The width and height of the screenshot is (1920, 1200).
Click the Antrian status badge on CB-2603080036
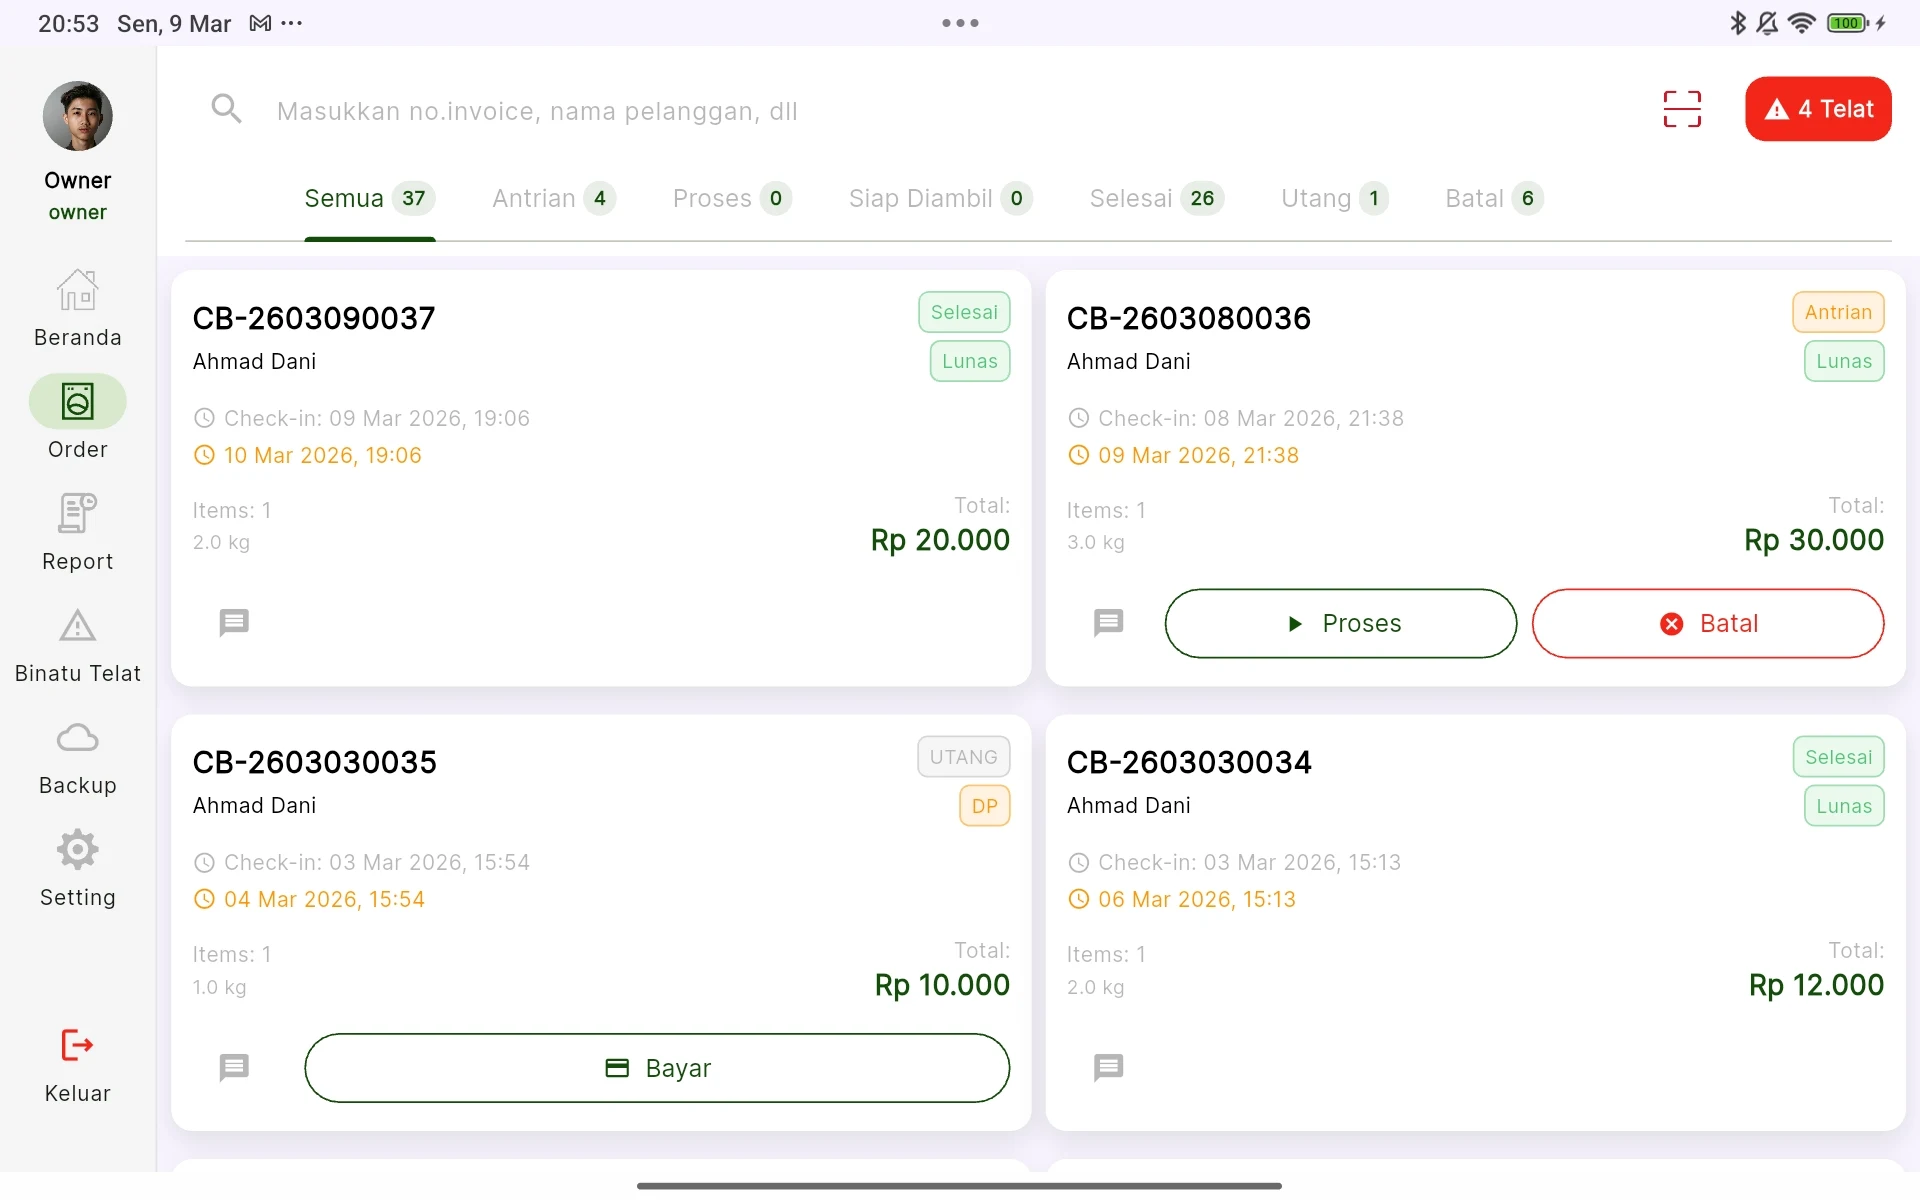tap(1838, 312)
